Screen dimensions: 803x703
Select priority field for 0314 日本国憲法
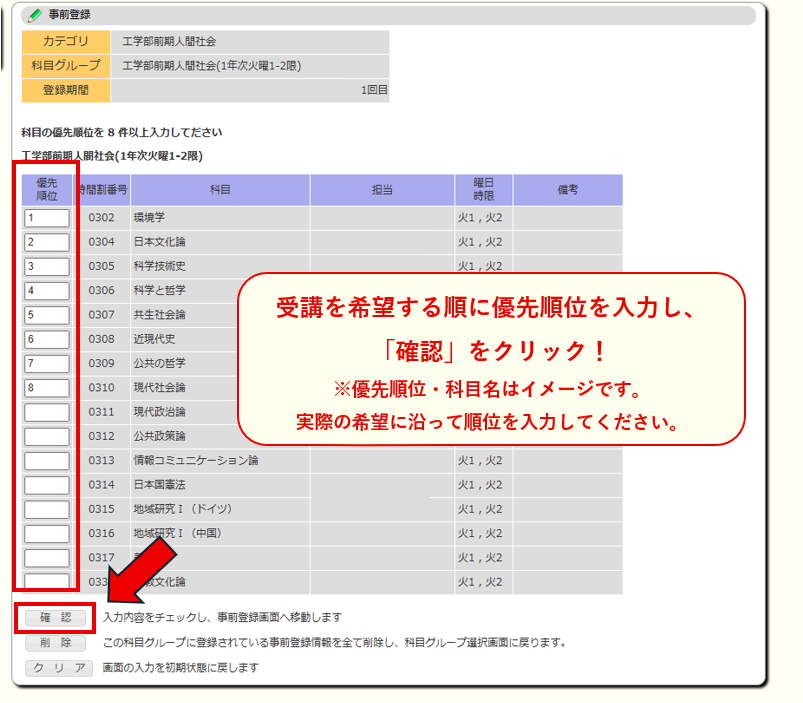click(47, 485)
